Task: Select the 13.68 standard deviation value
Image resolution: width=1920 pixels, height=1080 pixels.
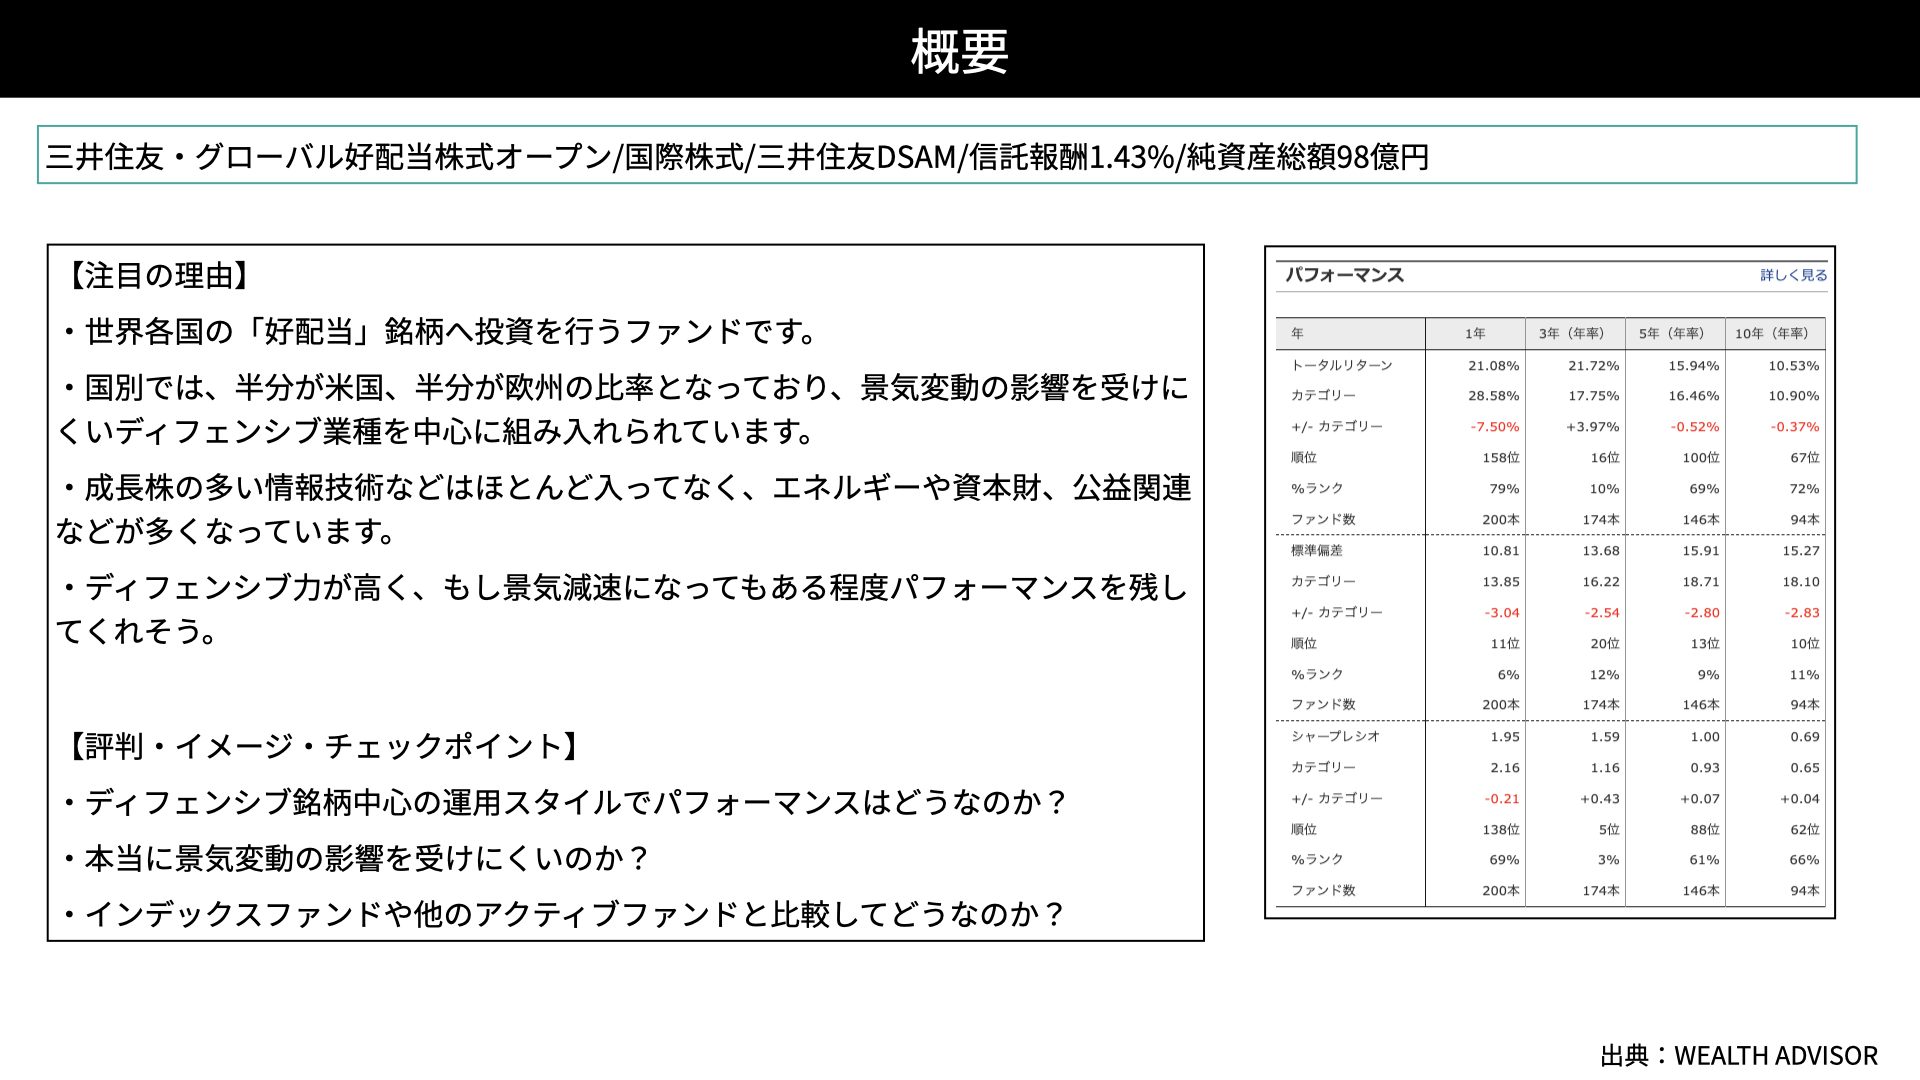Action: tap(1600, 551)
